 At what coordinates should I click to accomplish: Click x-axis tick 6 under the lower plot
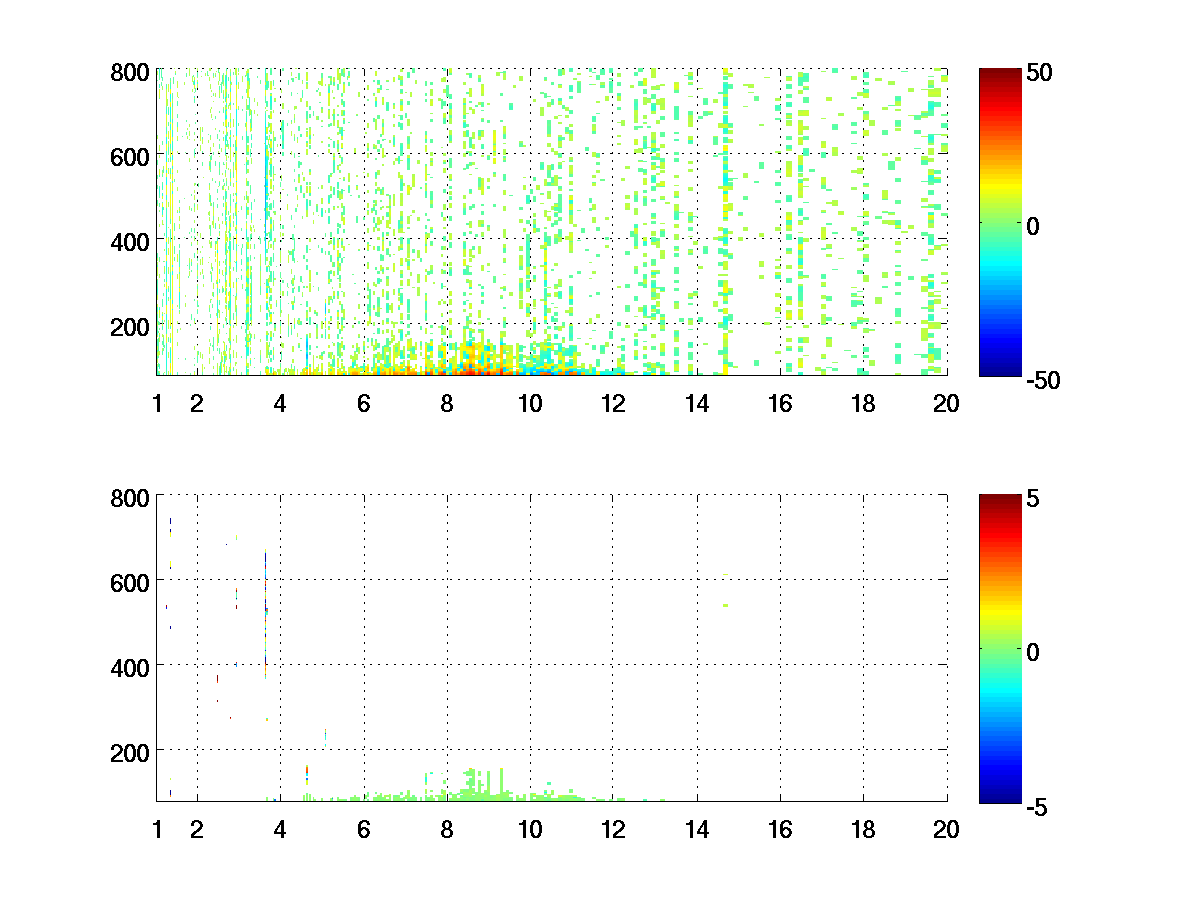pos(364,829)
